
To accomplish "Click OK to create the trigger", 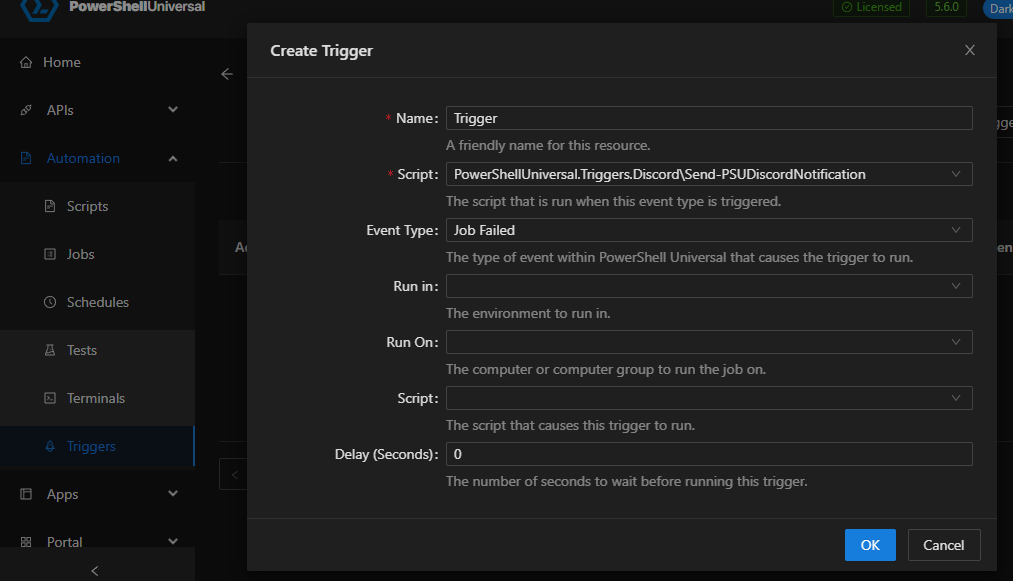I will point(870,545).
